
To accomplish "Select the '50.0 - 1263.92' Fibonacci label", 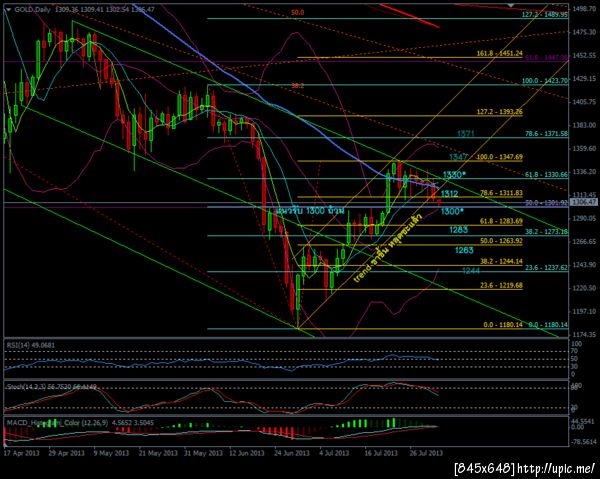I will tap(501, 241).
